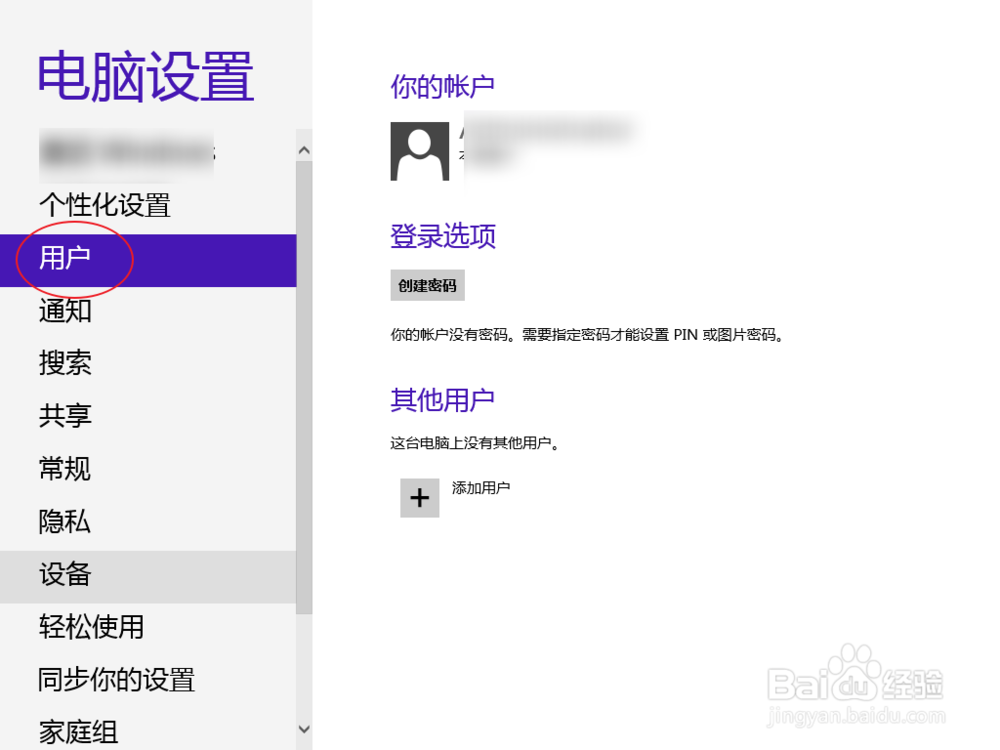Click the password notice mentioning PIN
This screenshot has height=750, width=1000.
(x=587, y=335)
